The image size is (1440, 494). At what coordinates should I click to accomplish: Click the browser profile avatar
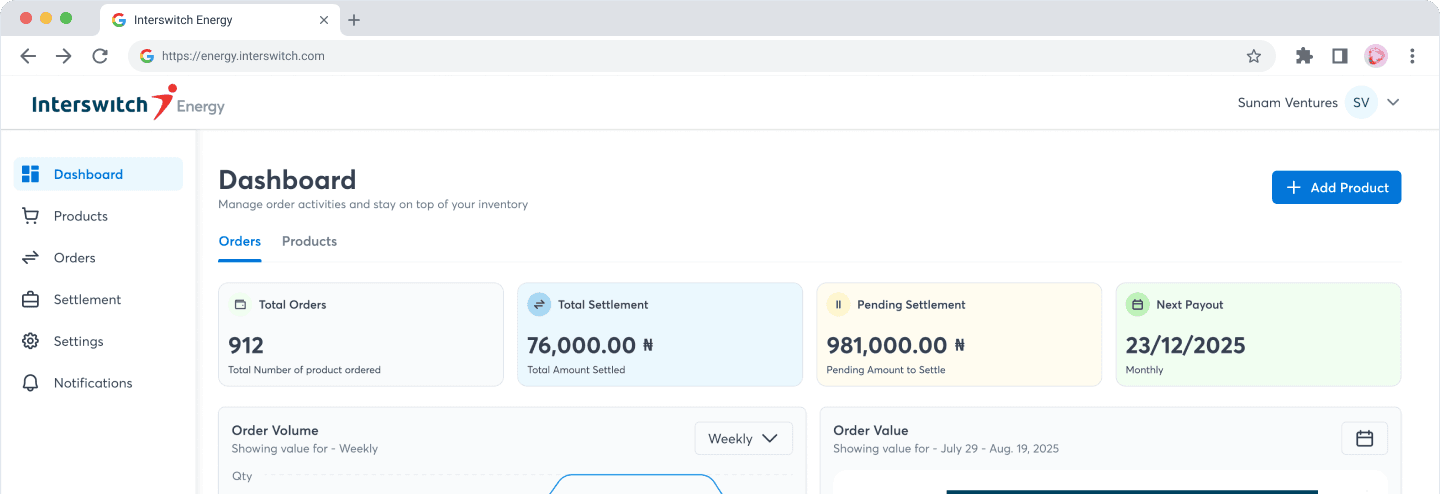click(1376, 56)
